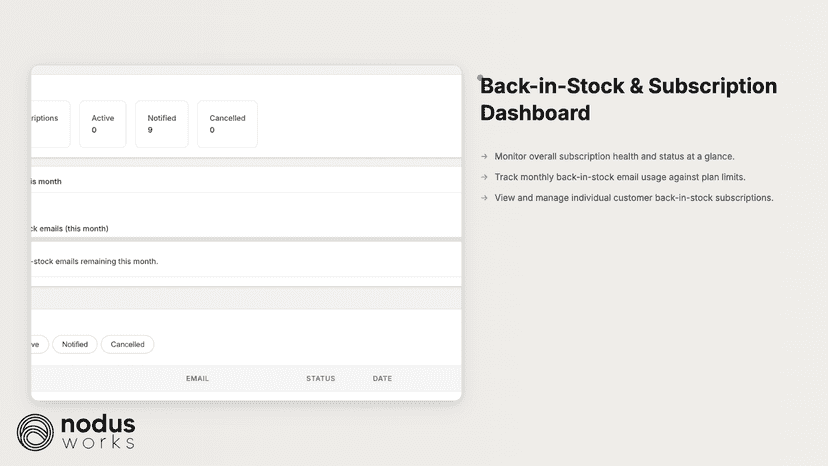Click the 'emails (this month)' usage label
The image size is (828, 466).
pos(70,229)
